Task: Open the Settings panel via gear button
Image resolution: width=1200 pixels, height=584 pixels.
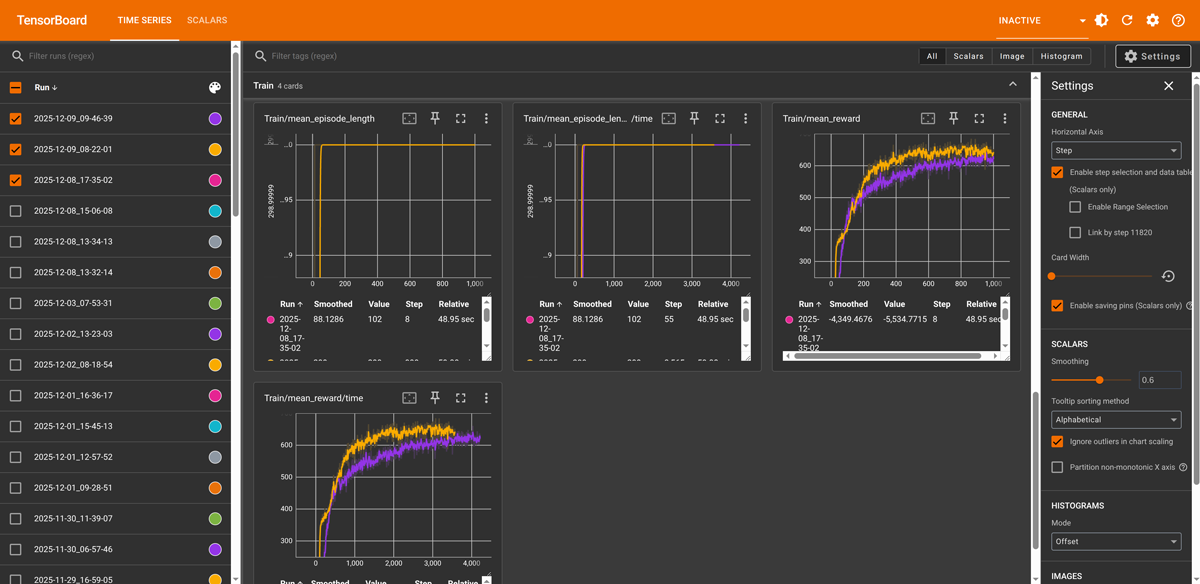Action: pyautogui.click(x=1152, y=56)
